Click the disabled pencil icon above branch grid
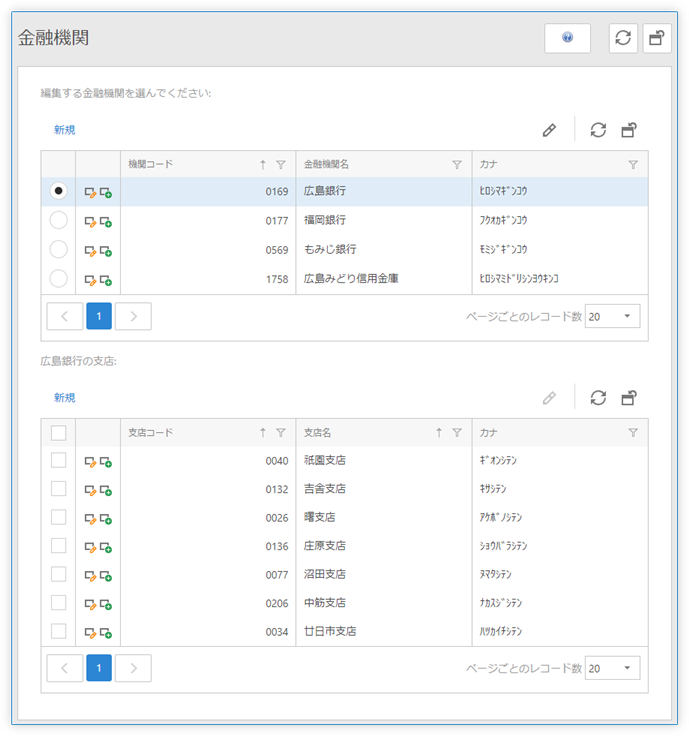The width and height of the screenshot is (689, 736). pyautogui.click(x=549, y=398)
